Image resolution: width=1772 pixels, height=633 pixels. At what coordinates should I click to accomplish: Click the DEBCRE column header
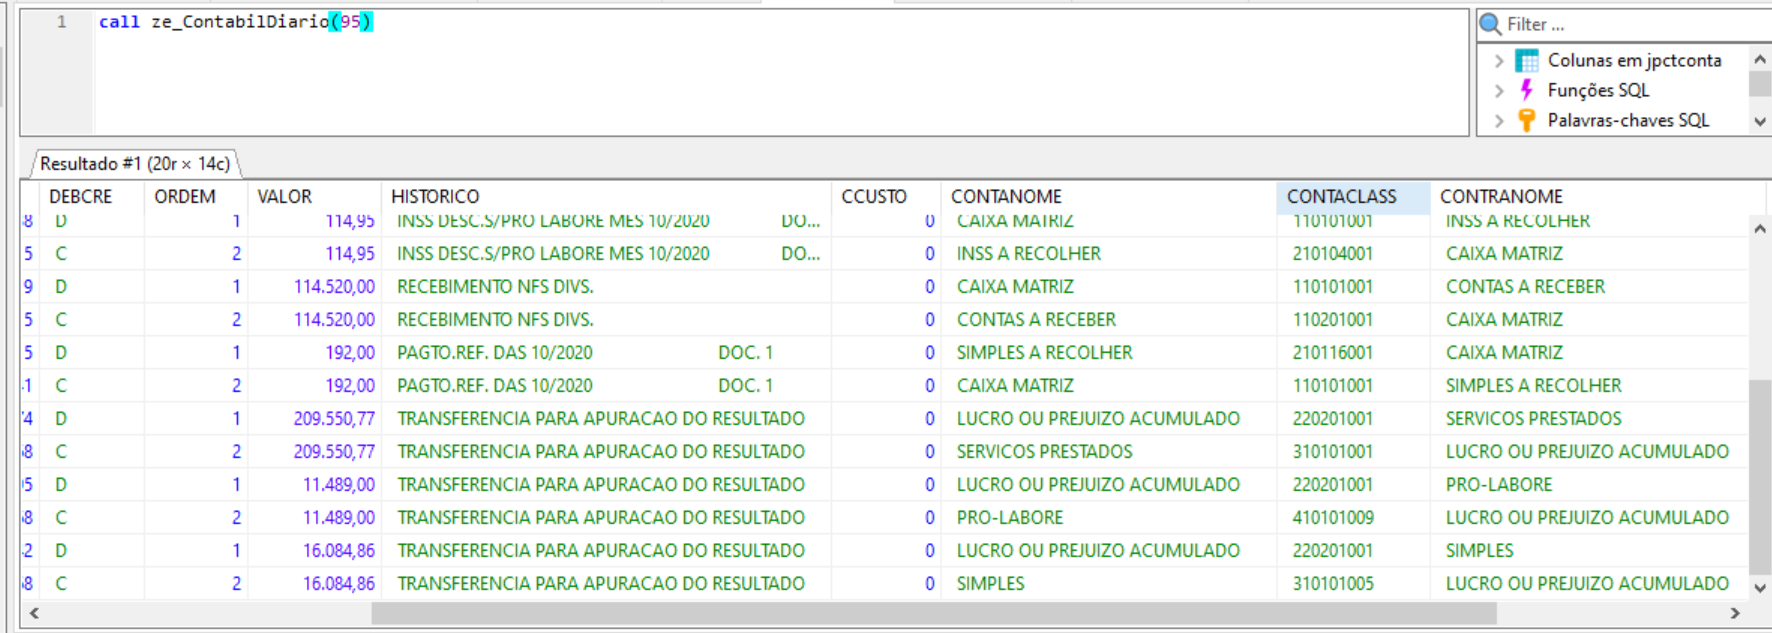[x=81, y=196]
